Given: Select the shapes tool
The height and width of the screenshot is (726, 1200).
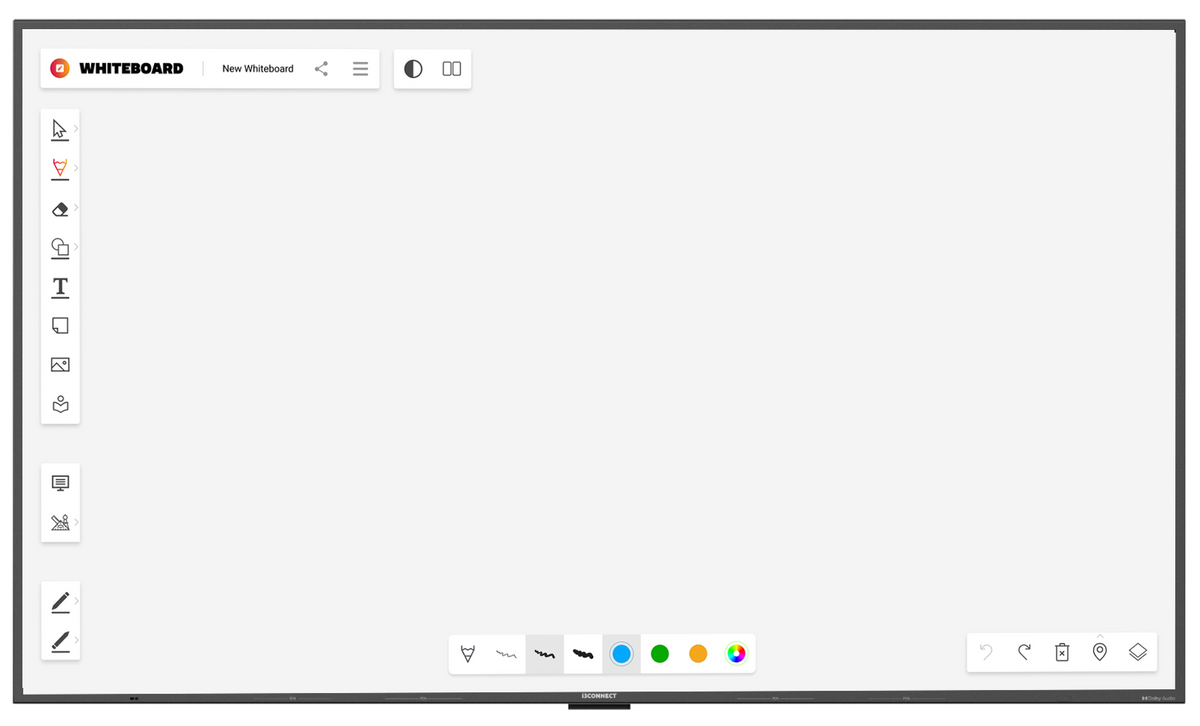Looking at the screenshot, I should click(59, 248).
